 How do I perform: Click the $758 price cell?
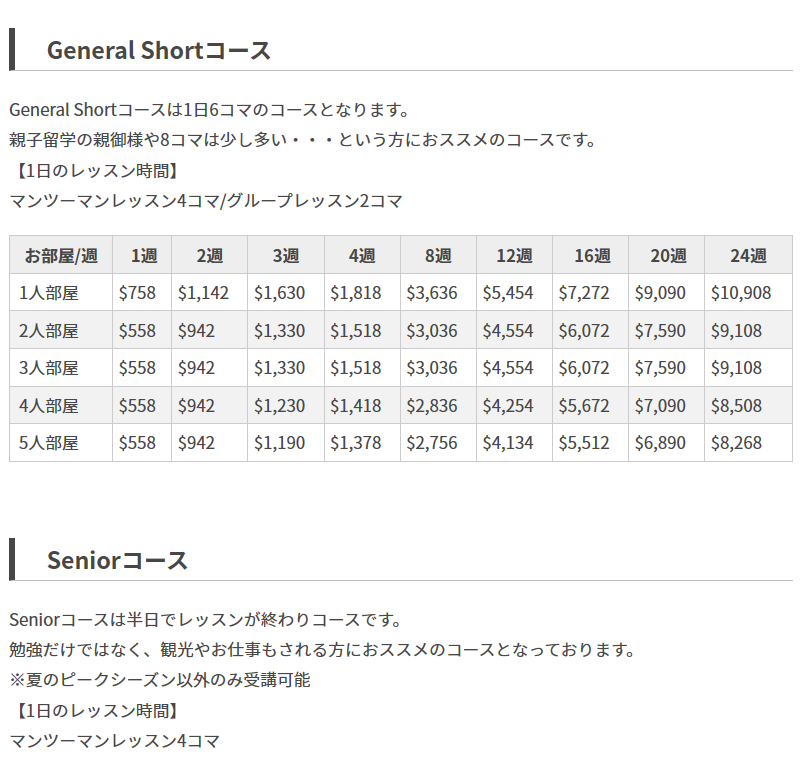137,293
